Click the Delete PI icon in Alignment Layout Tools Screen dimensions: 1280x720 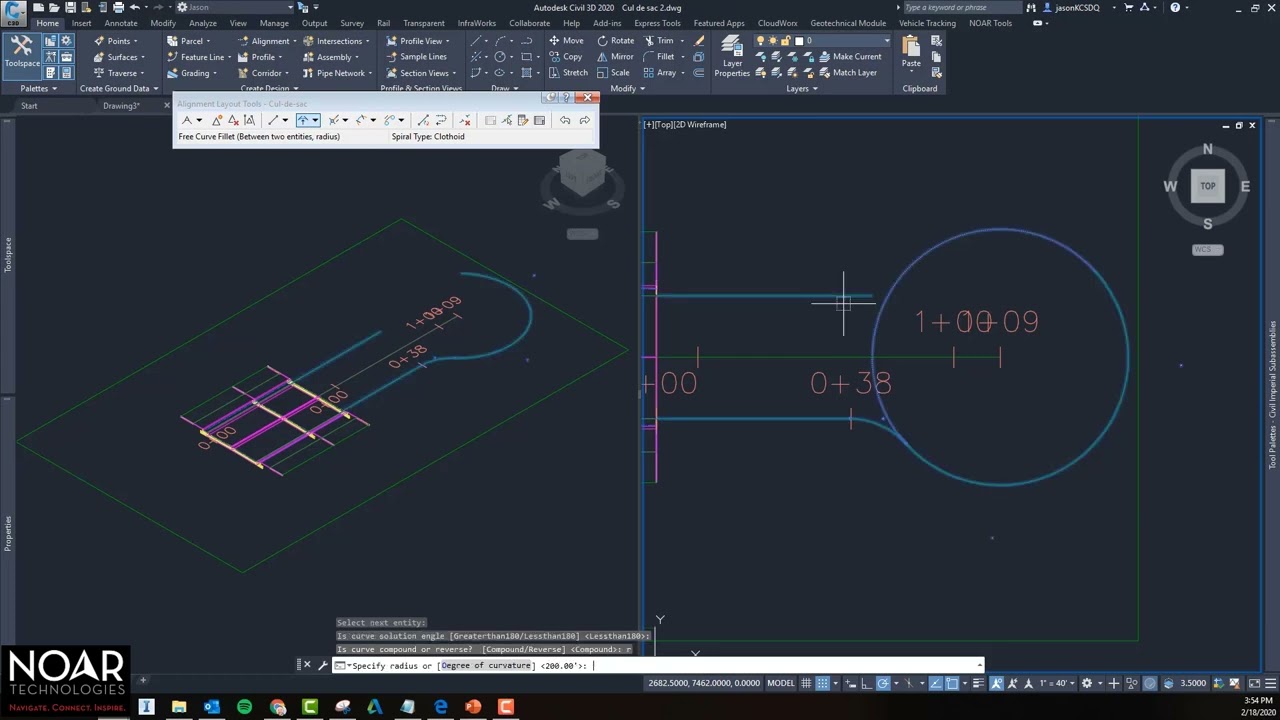pos(233,120)
